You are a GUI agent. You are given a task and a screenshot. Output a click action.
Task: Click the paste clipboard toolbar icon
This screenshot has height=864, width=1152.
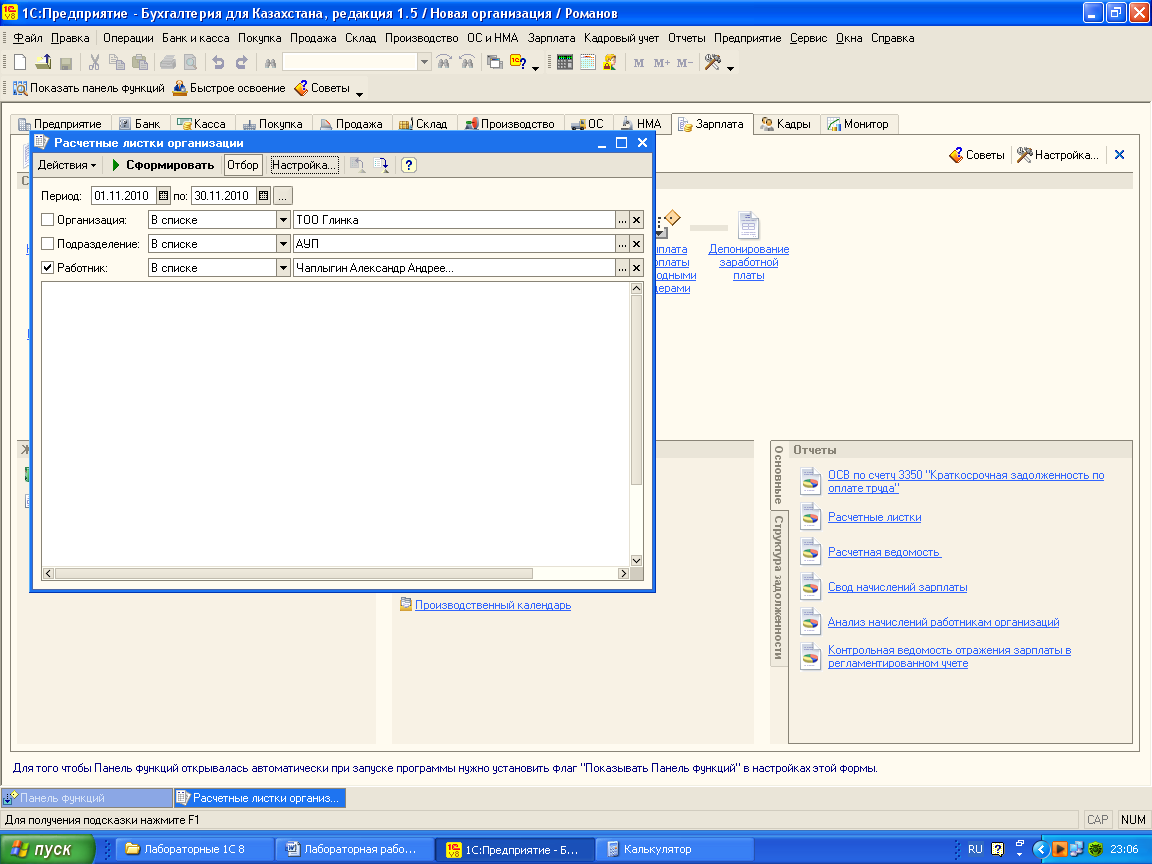pos(140,62)
